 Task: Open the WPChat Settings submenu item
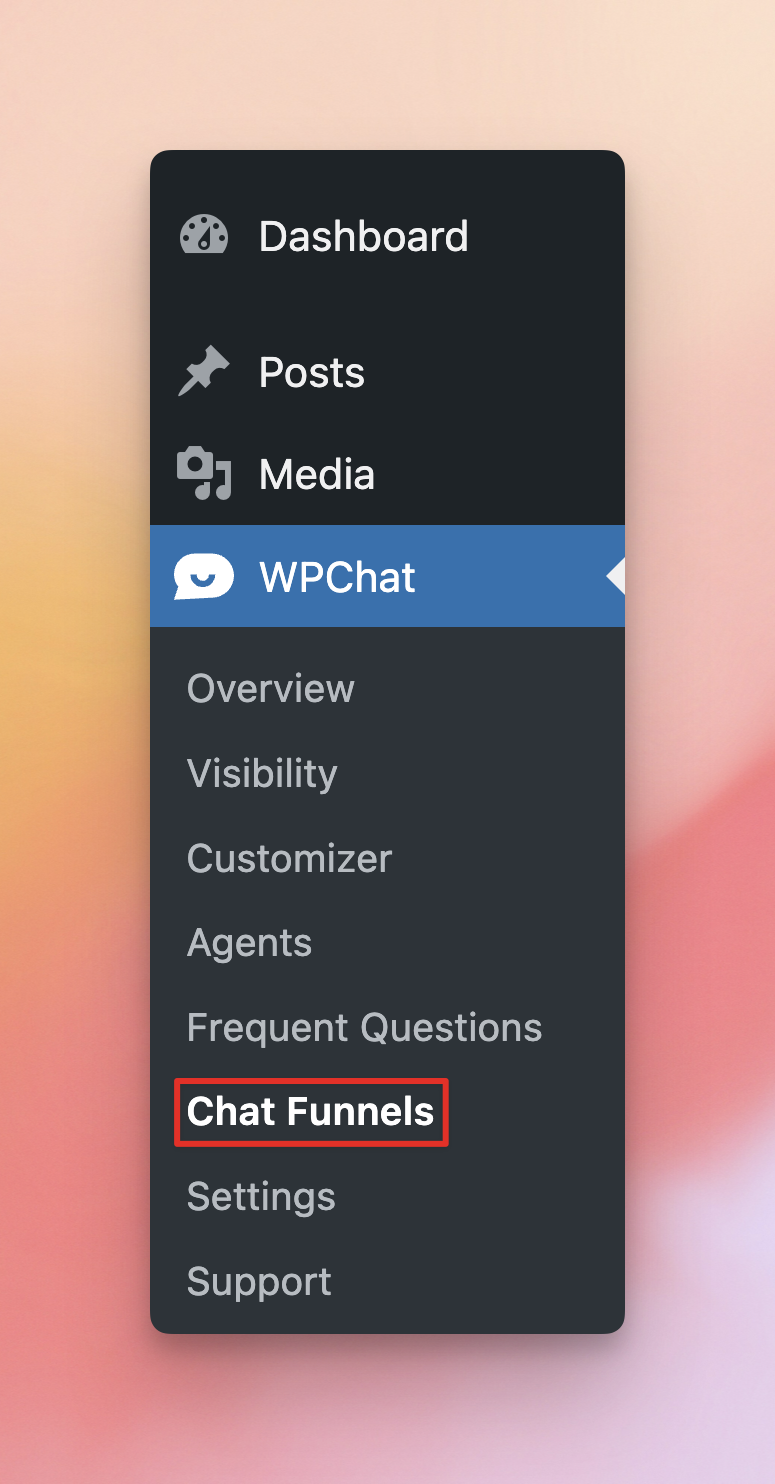pyautogui.click(x=261, y=1196)
